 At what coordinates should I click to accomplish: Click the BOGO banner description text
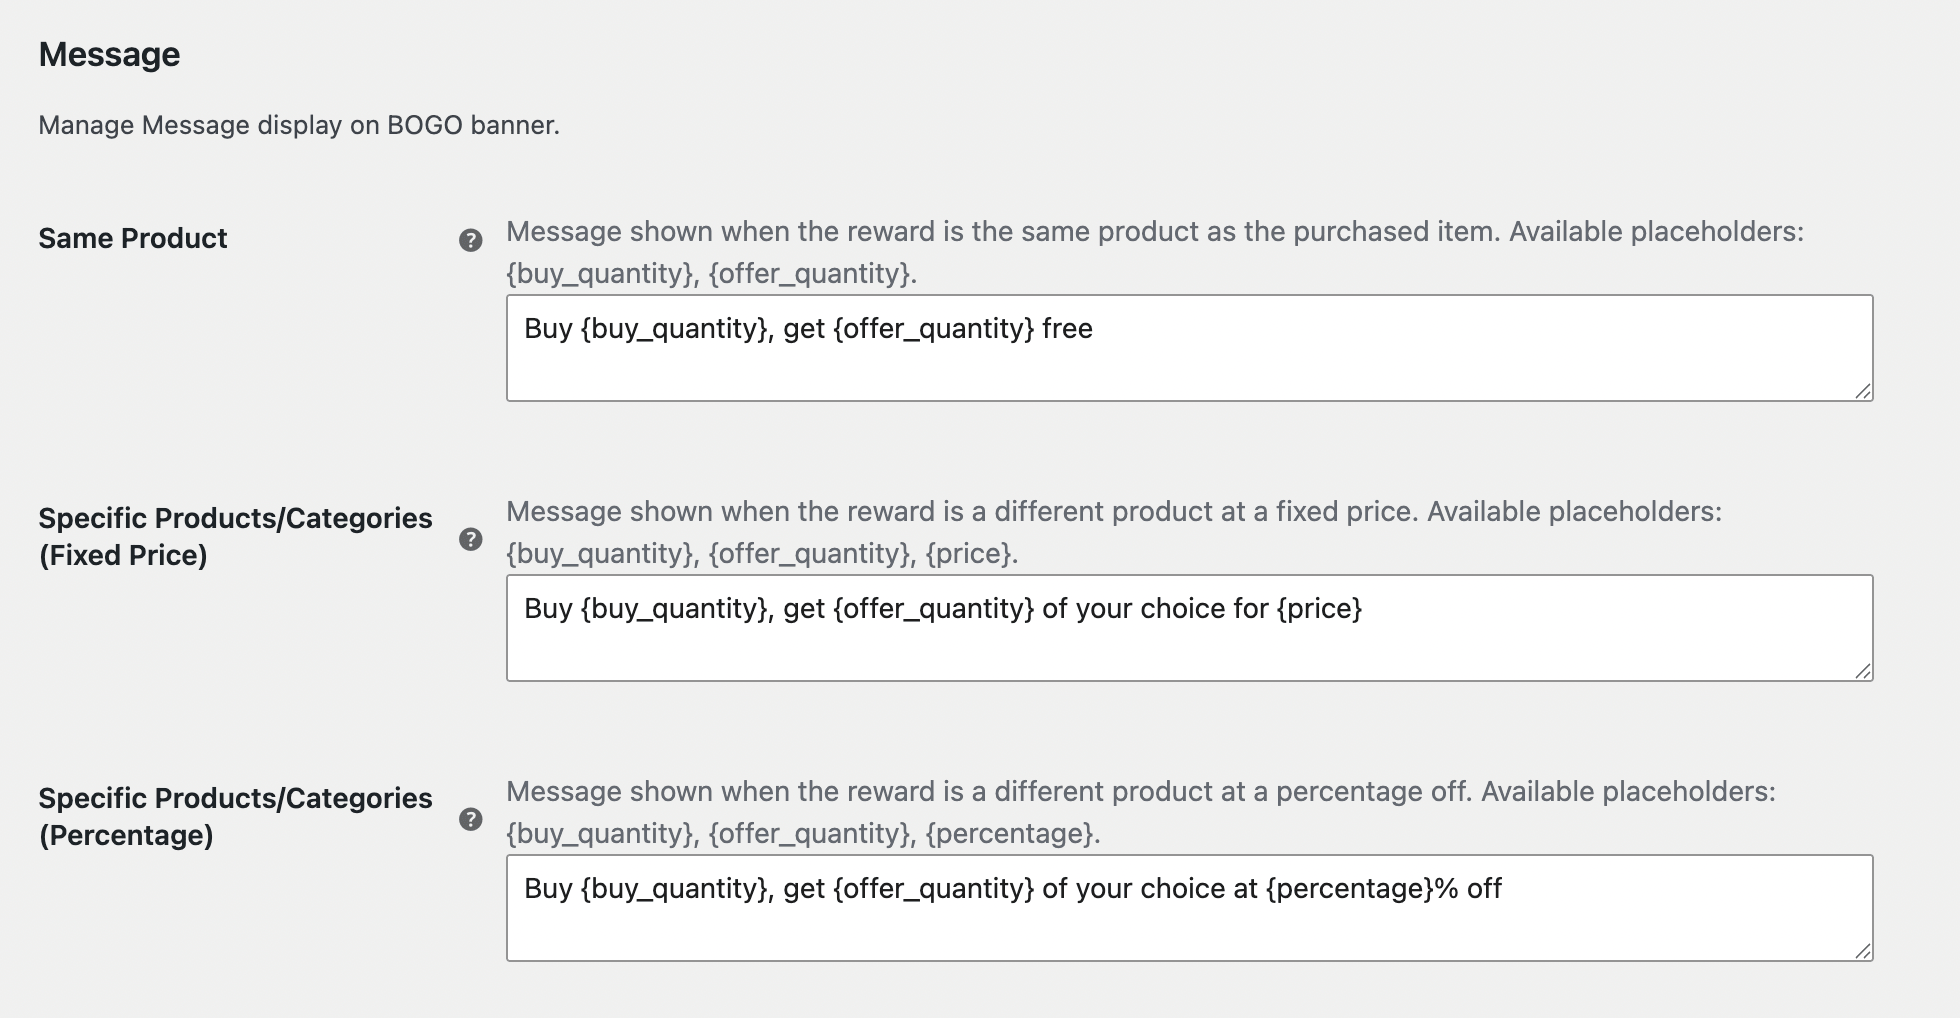pos(299,125)
